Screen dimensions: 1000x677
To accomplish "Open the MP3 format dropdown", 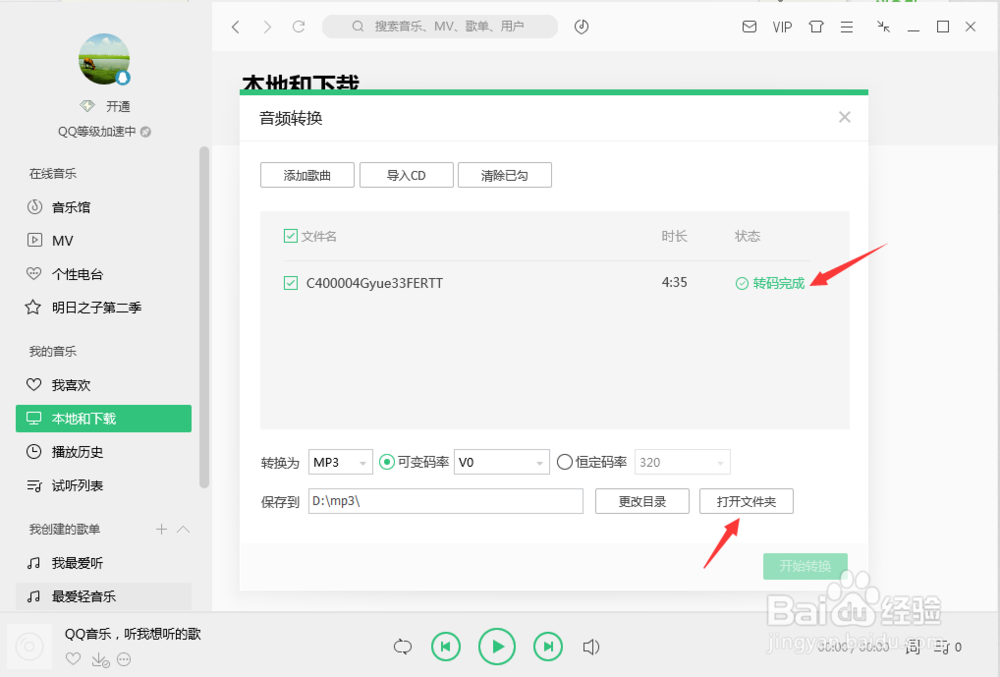I will (340, 462).
